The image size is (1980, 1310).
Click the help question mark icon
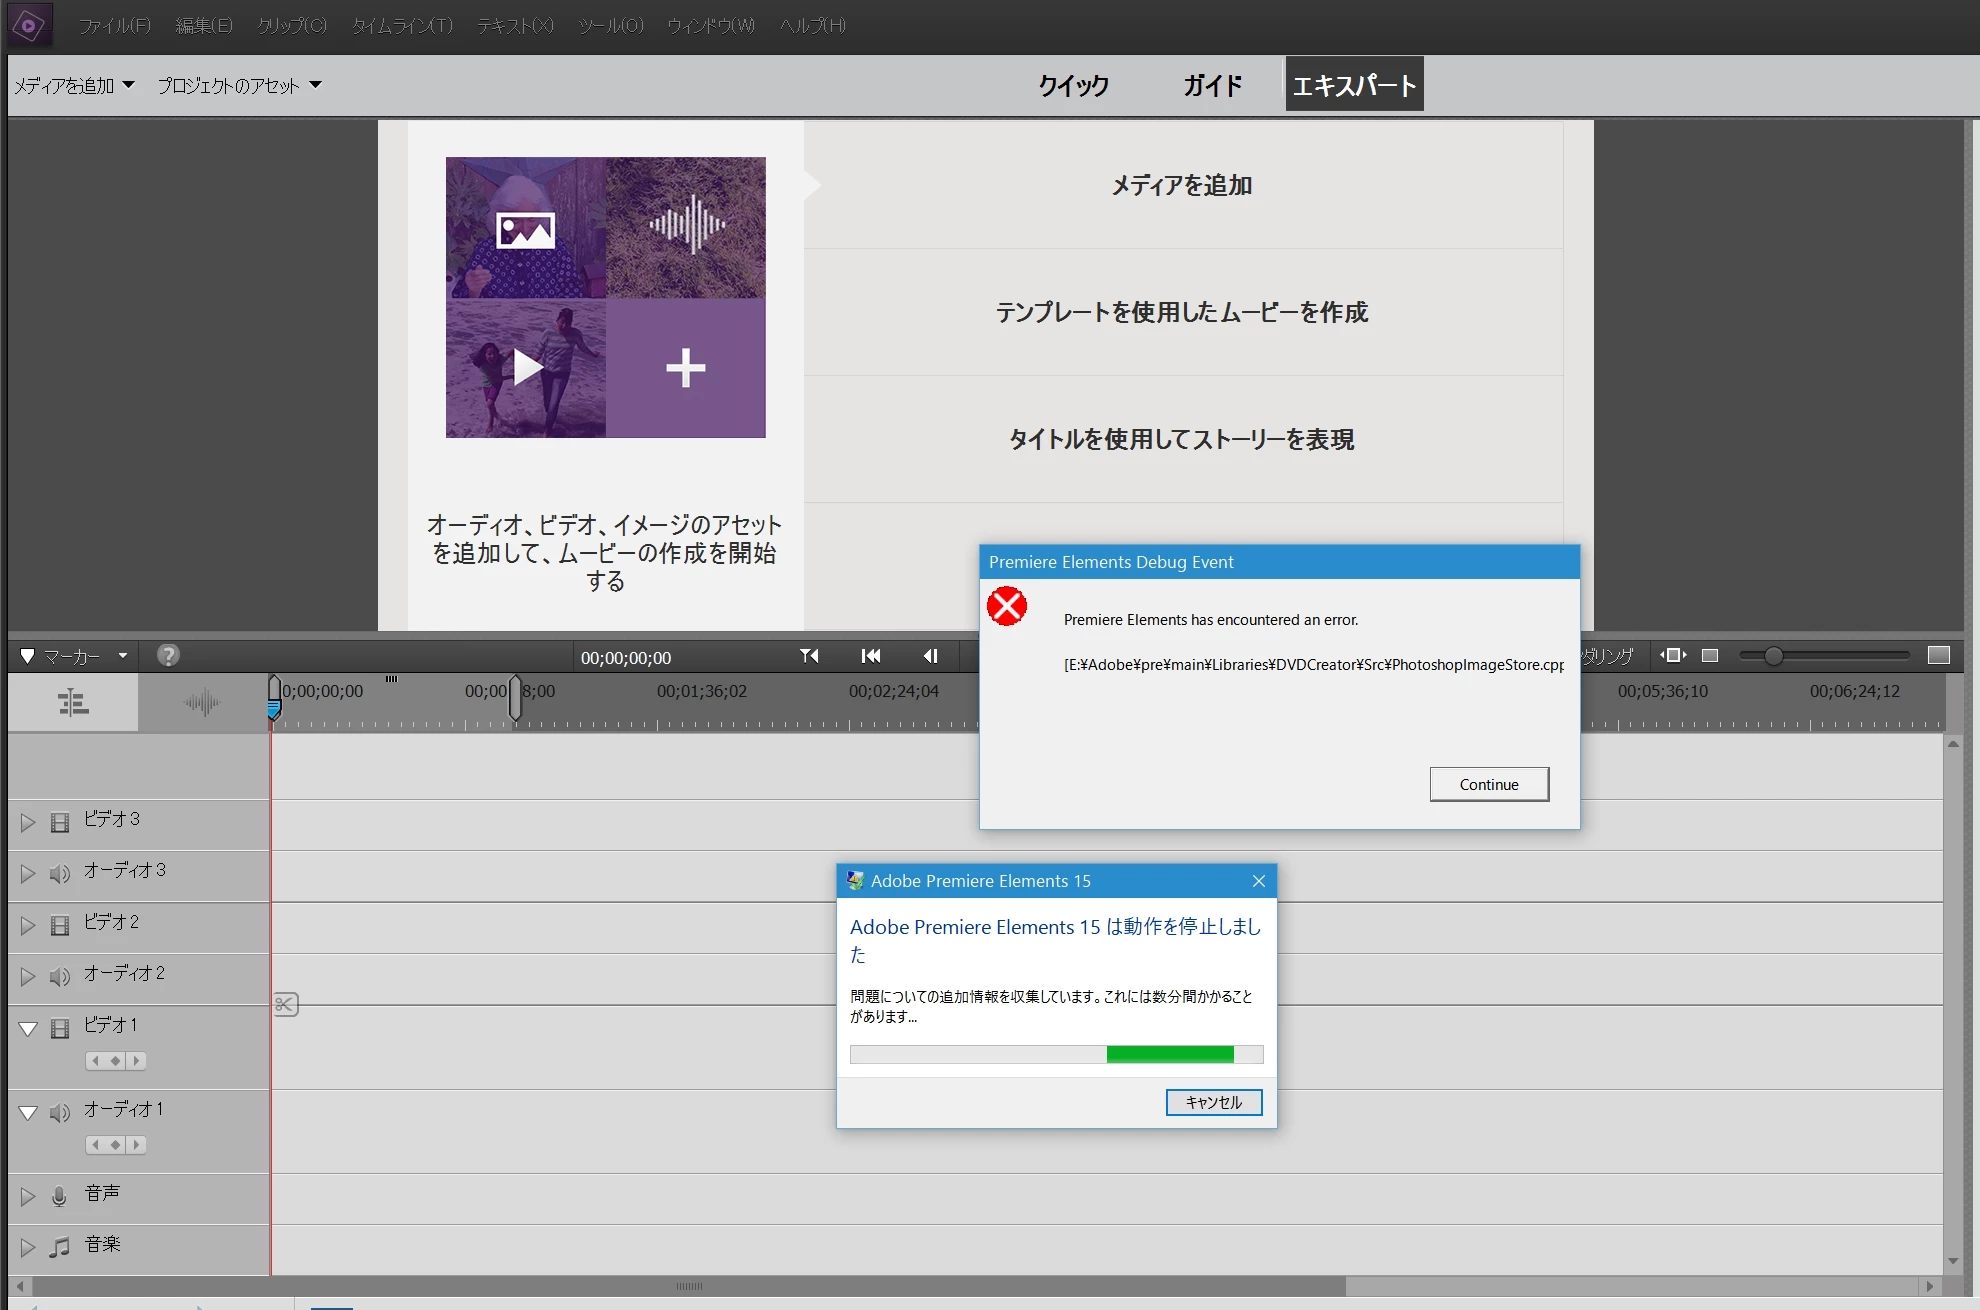[x=168, y=655]
